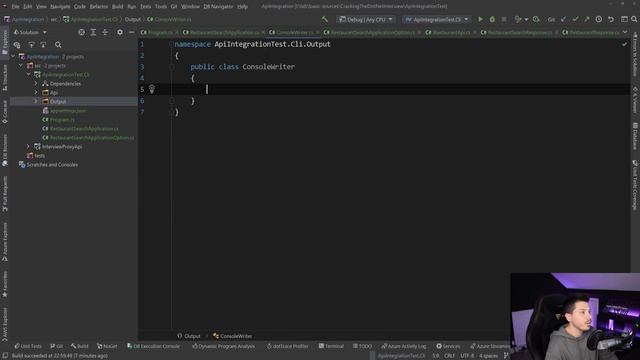Open ApiIntegrationTest.Cli run configuration dropdown

pyautogui.click(x=436, y=19)
